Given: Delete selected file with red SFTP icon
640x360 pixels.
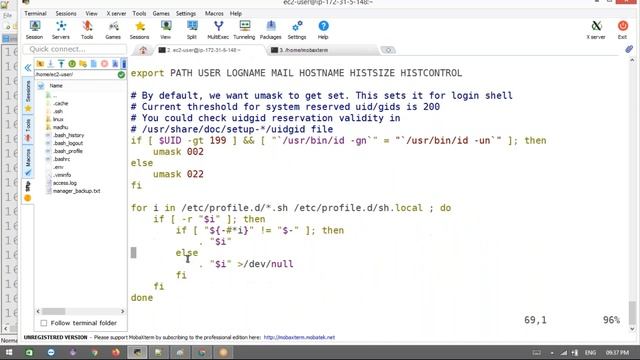Looking at the screenshot, I should pyautogui.click(x=104, y=64).
